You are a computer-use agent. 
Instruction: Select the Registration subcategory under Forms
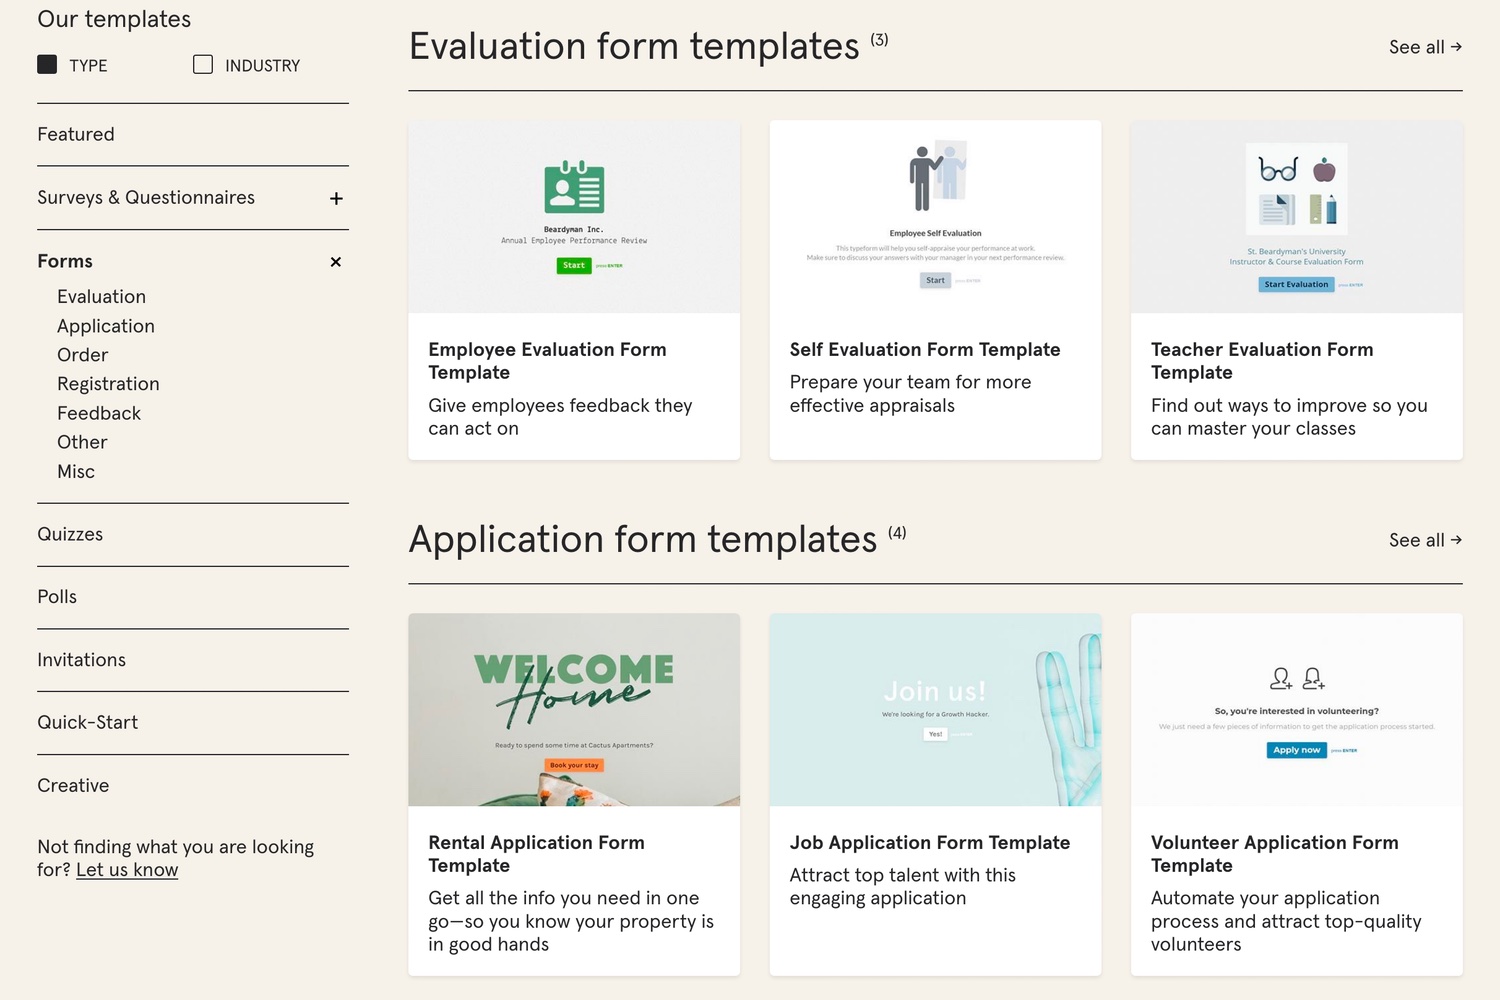pos(108,383)
